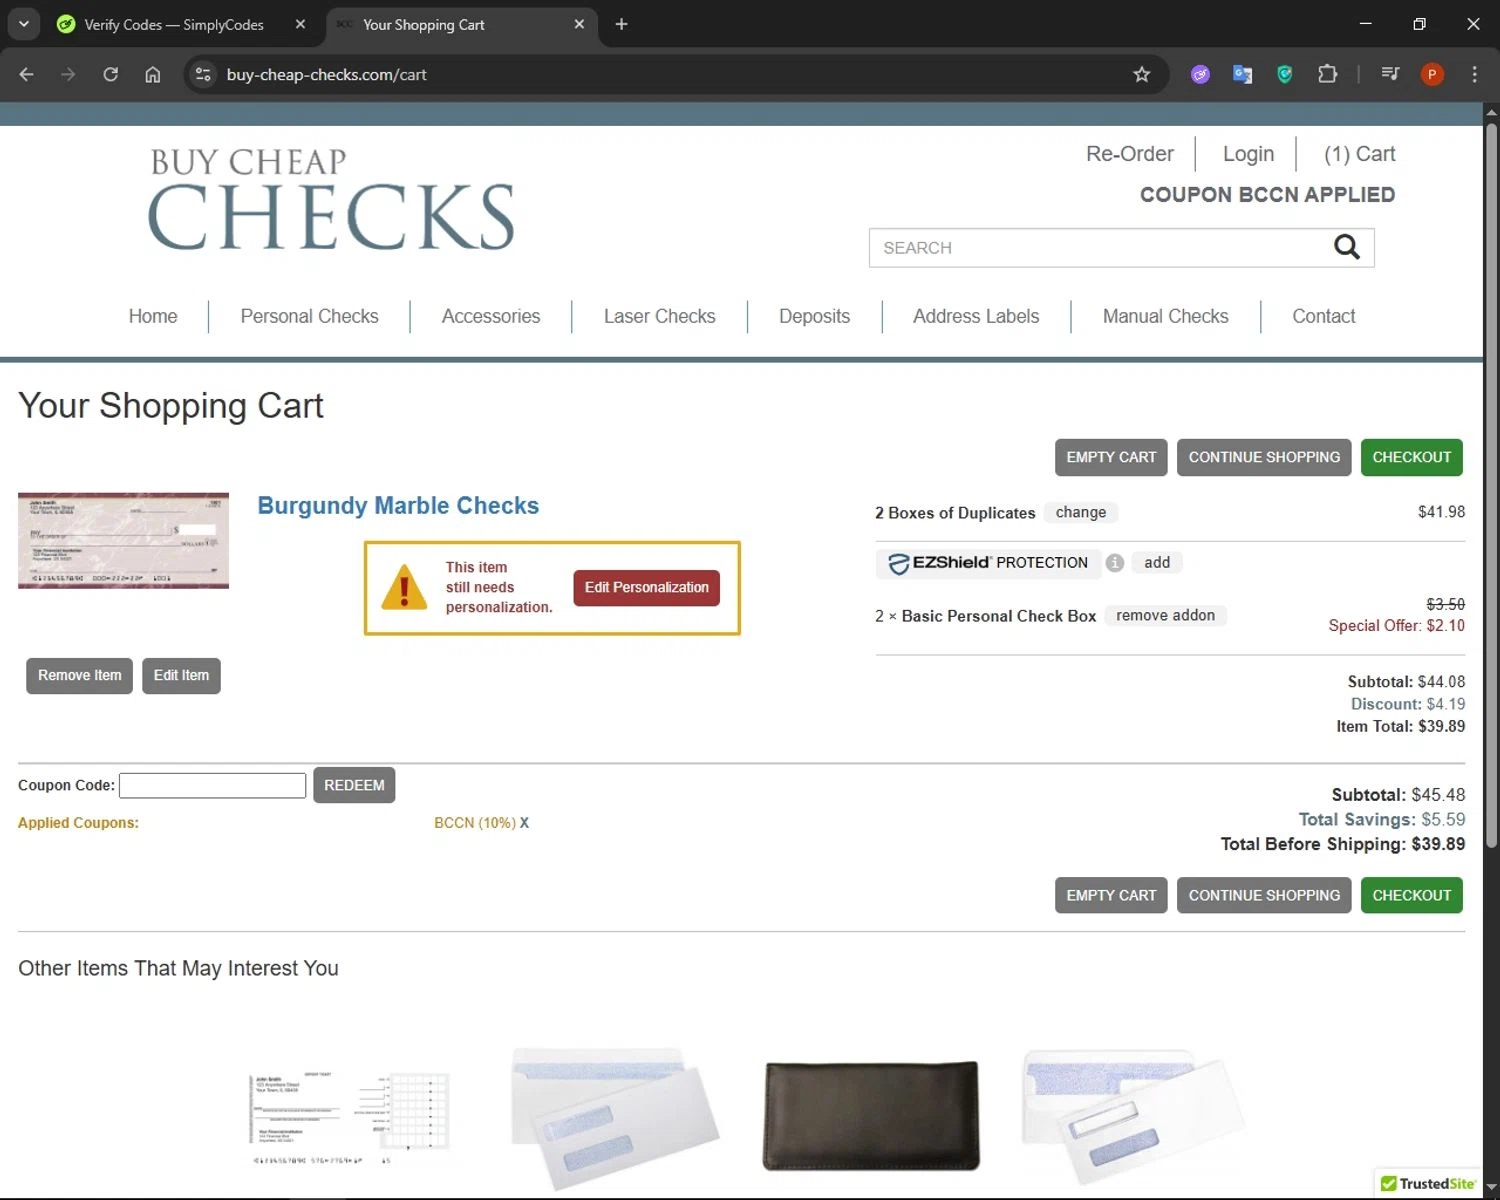Open Manual Checks menu item
1500x1200 pixels.
(1165, 316)
